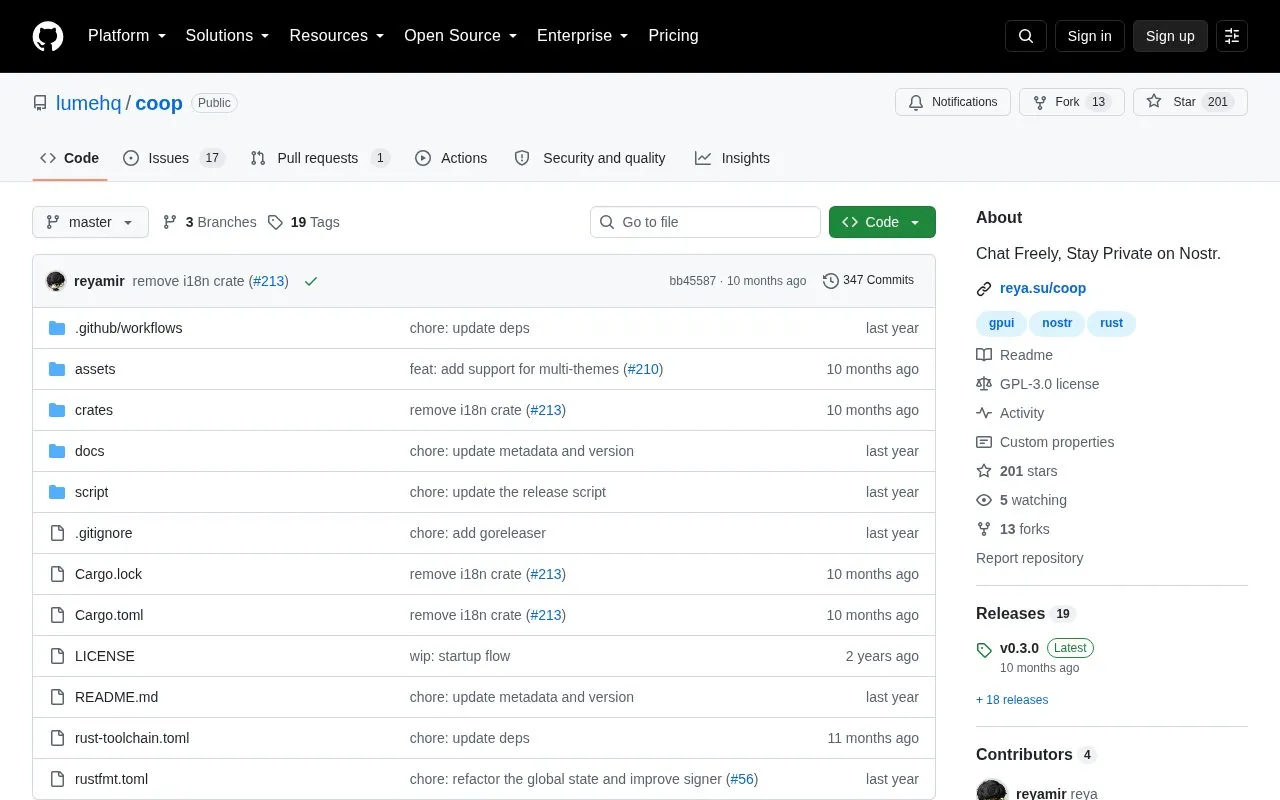Expand the green Code dropdown button

click(882, 222)
